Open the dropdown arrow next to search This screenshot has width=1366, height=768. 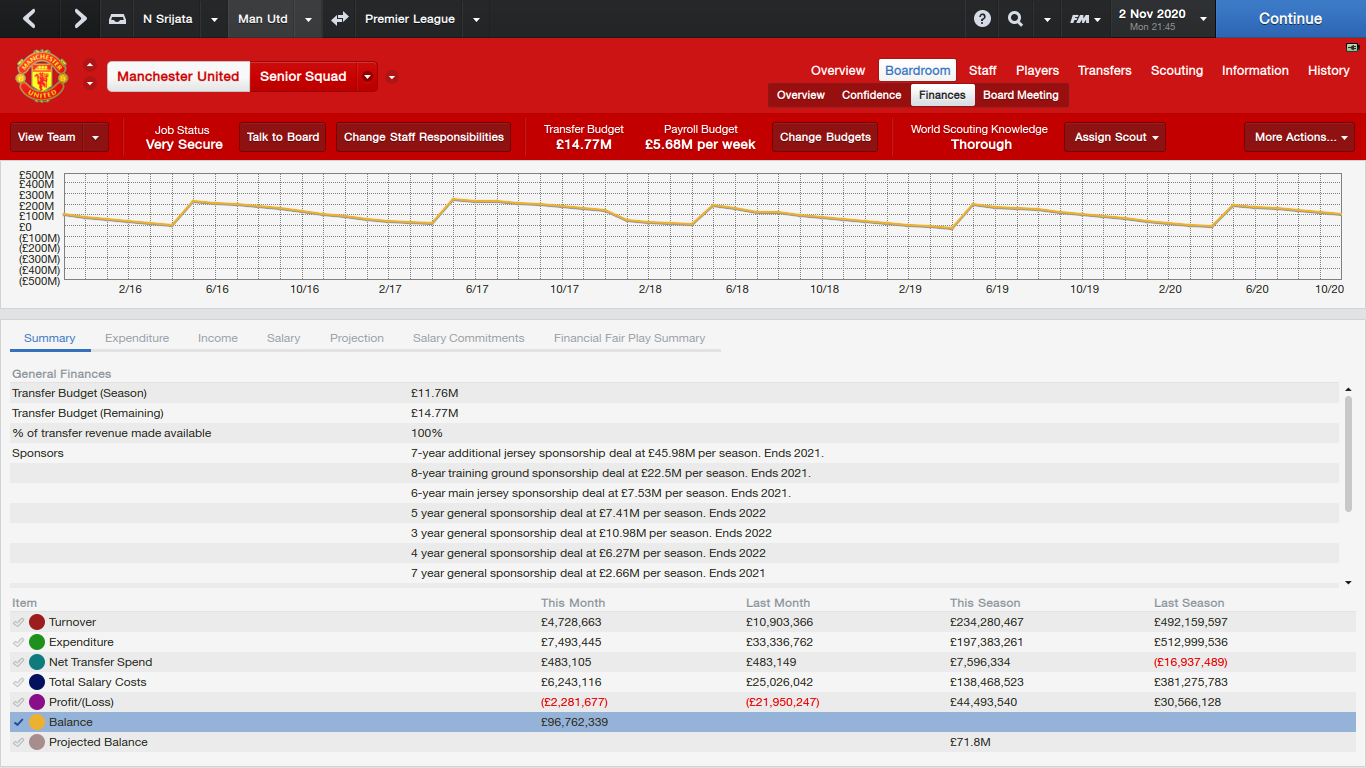pyautogui.click(x=1047, y=19)
